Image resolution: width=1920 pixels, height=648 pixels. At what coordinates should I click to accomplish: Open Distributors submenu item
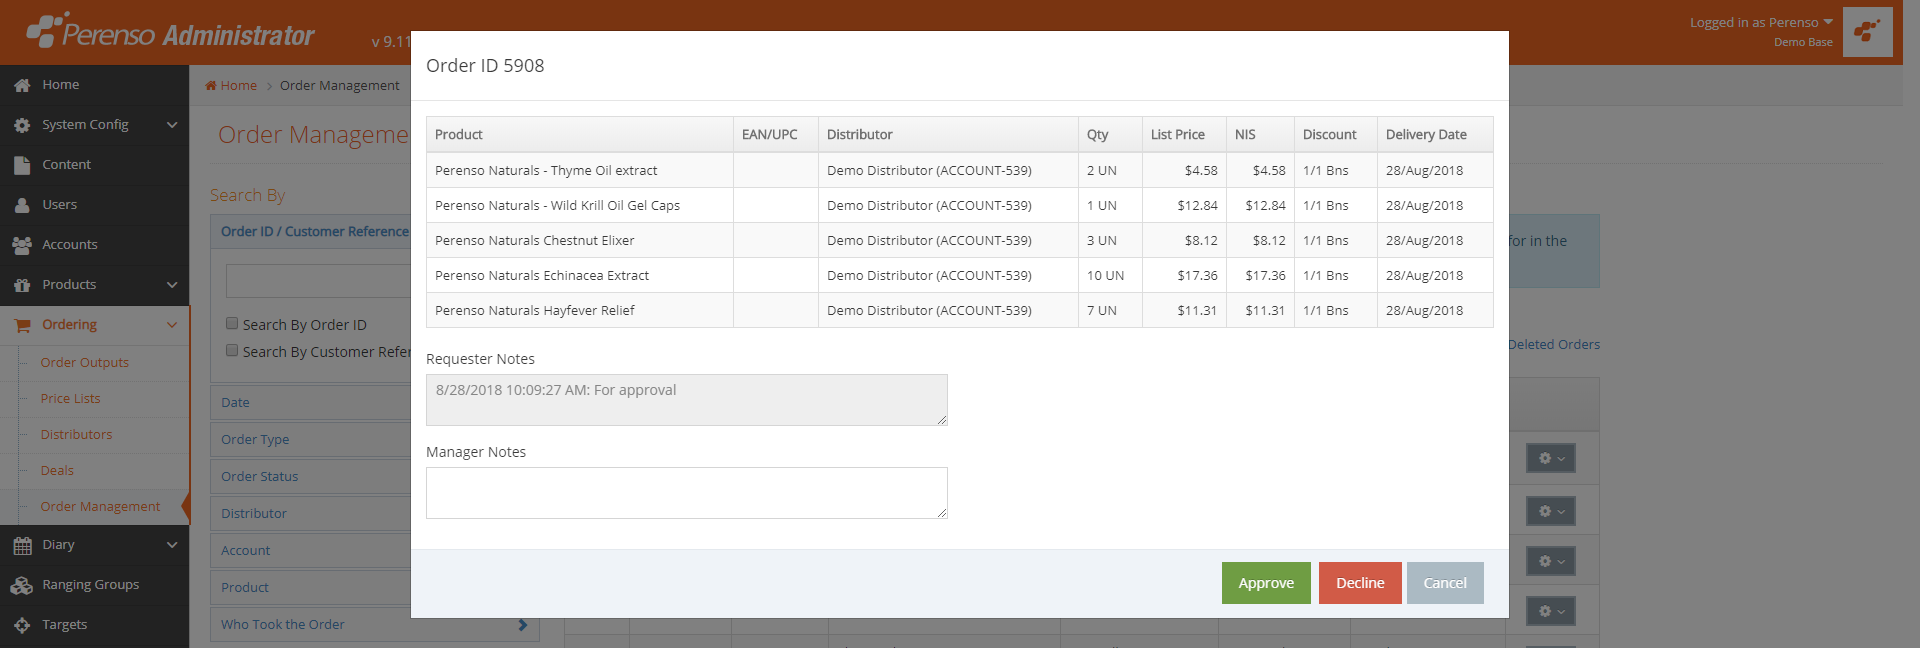click(x=76, y=435)
